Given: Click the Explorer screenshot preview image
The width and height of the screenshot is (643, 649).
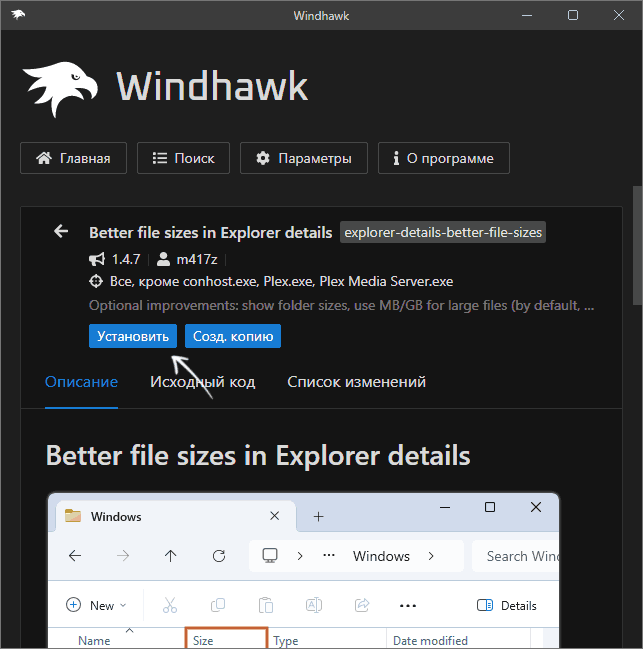Looking at the screenshot, I should click(x=304, y=570).
